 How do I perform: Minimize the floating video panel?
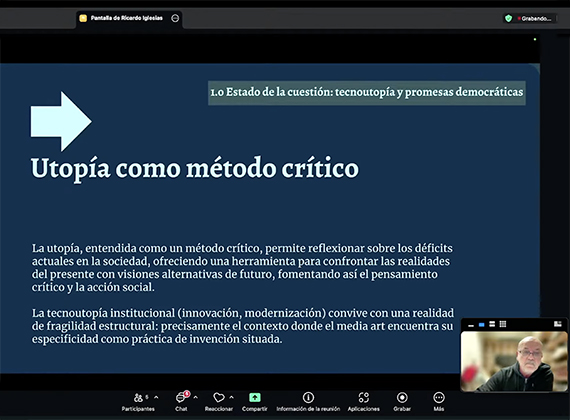(471, 325)
